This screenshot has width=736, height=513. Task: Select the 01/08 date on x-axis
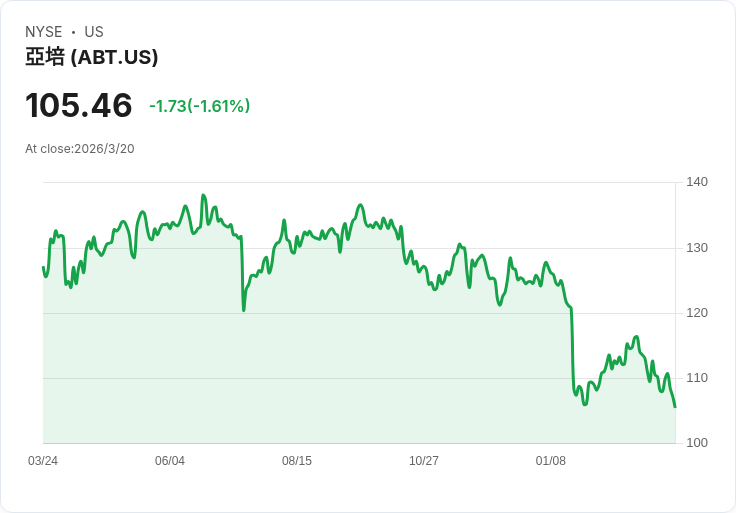[551, 461]
